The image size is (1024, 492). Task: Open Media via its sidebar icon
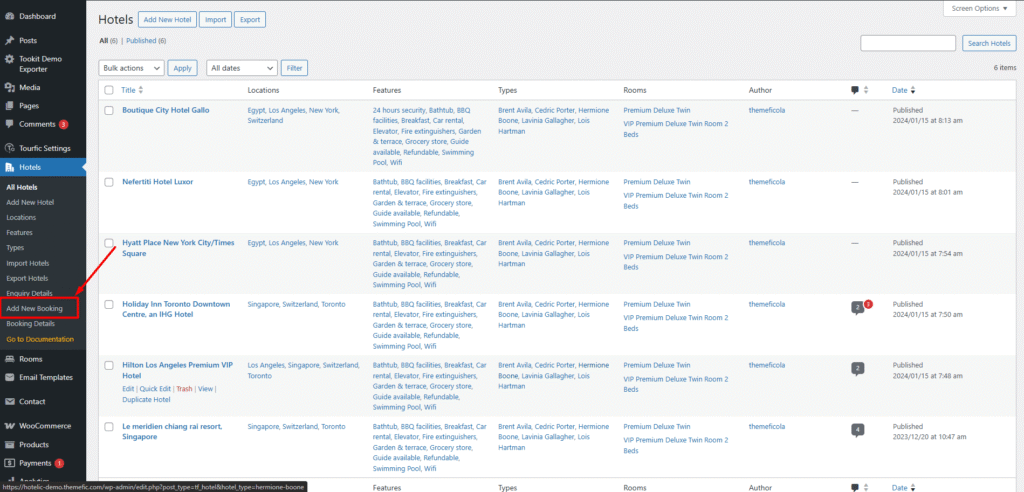click(x=9, y=88)
